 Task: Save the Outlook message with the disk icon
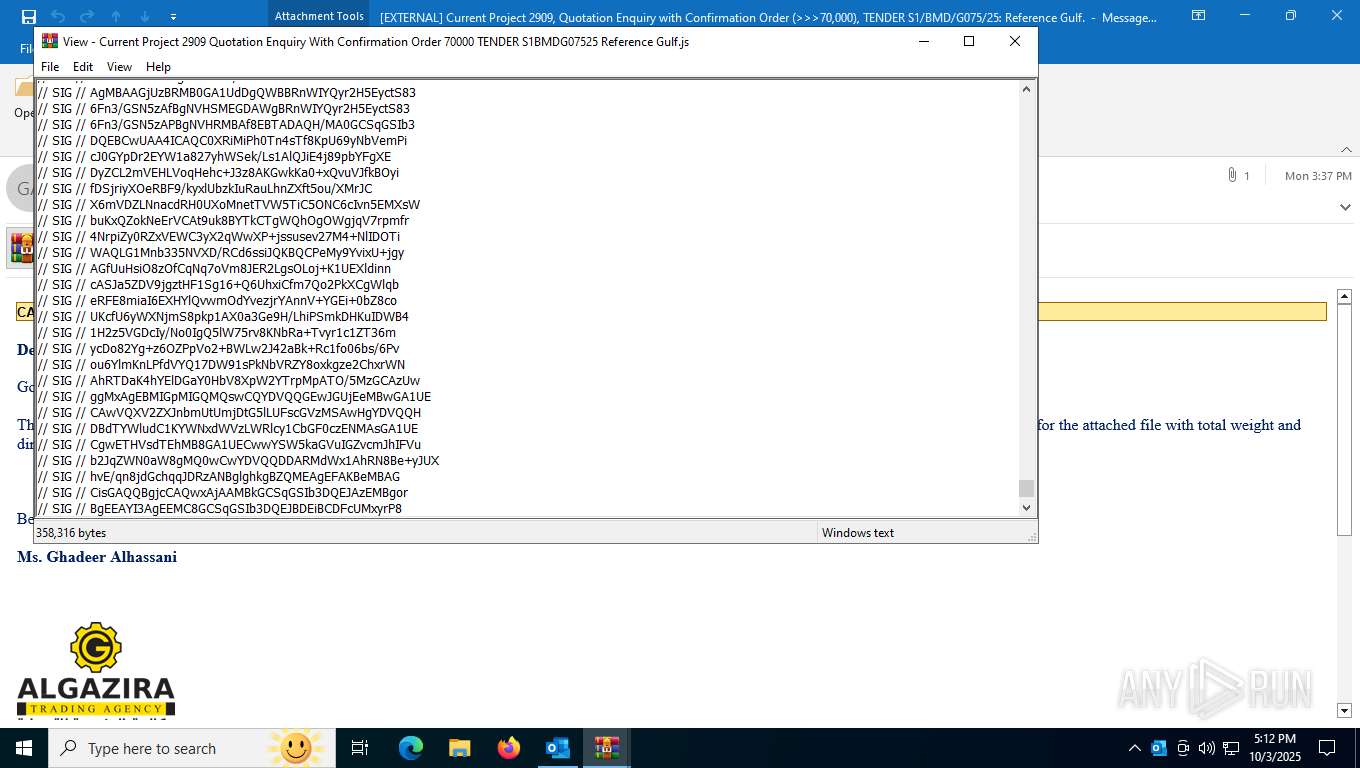(x=28, y=16)
